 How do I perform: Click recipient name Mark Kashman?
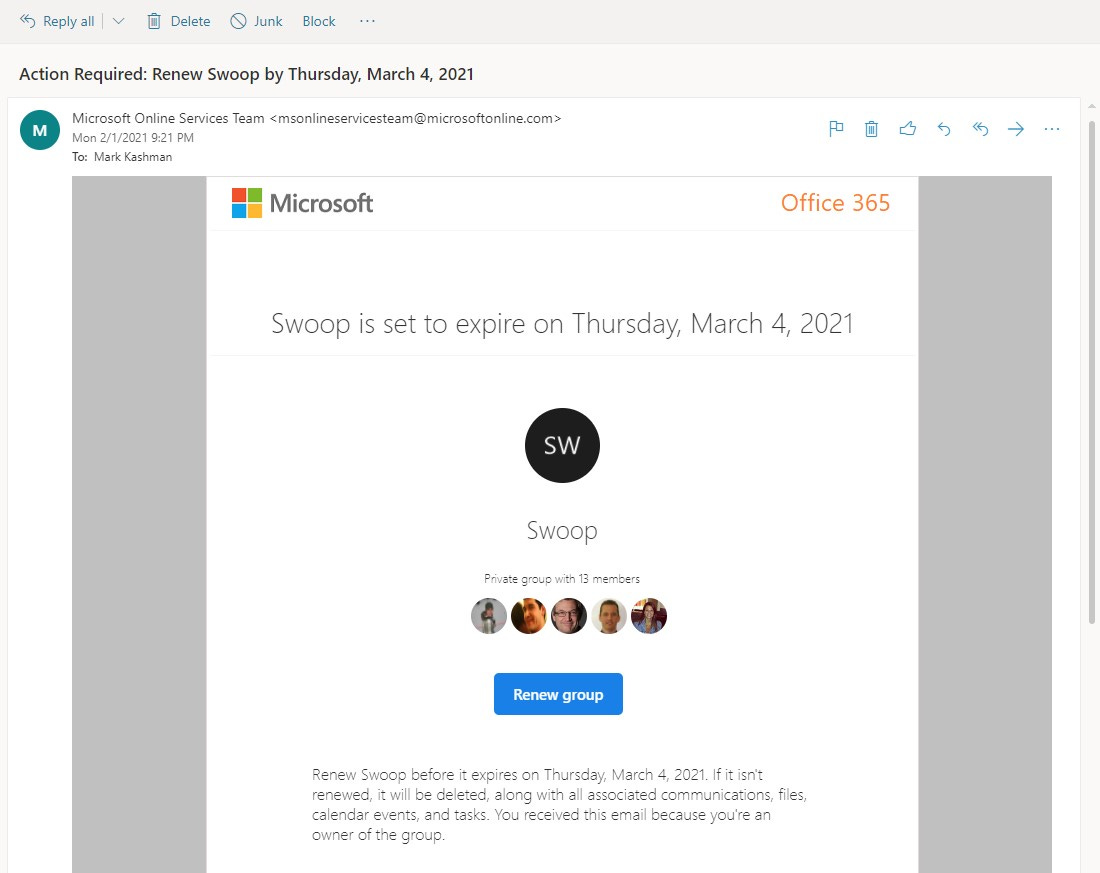click(133, 157)
